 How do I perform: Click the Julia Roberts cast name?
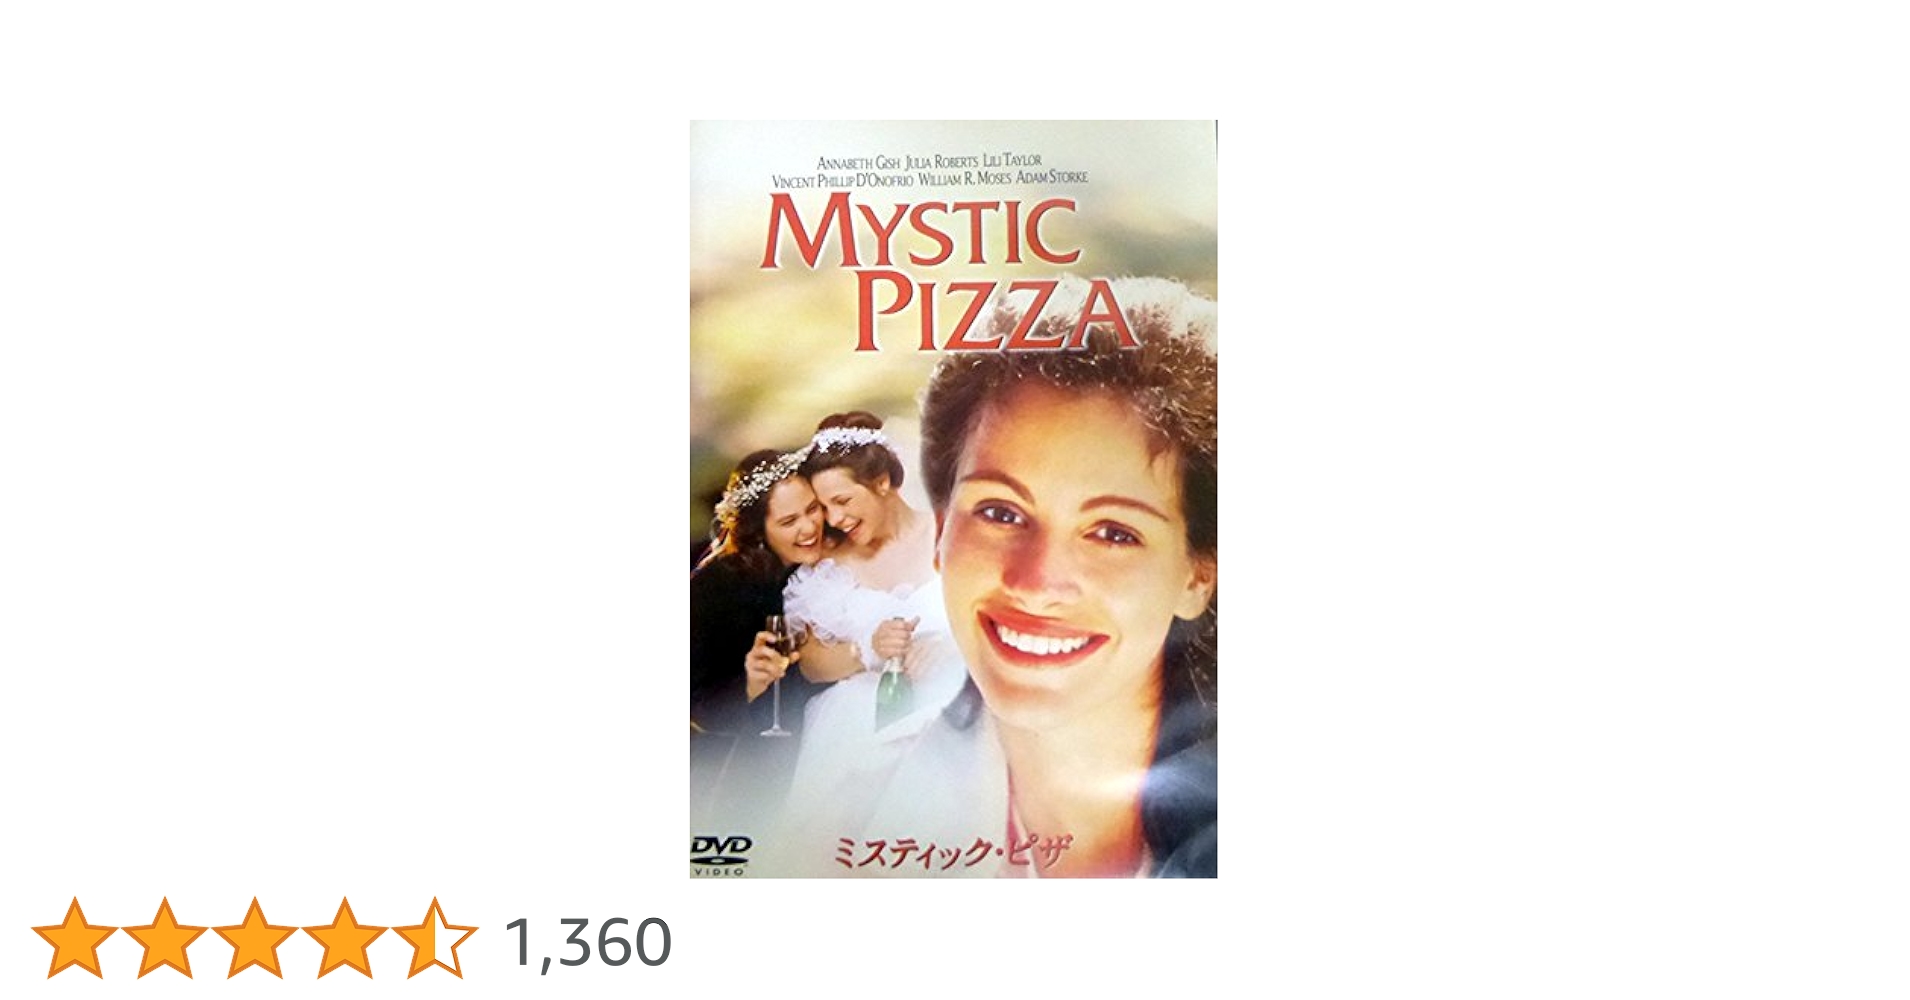coord(942,162)
